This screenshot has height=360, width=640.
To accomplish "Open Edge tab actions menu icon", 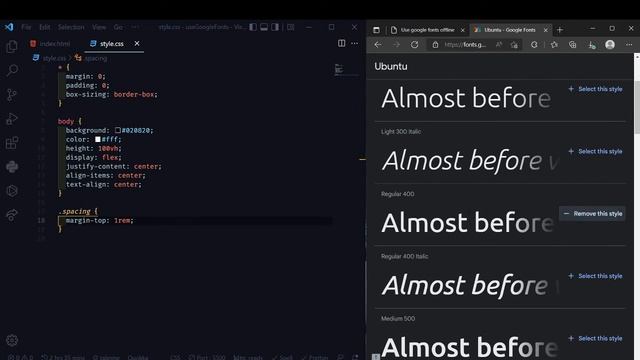I will (x=376, y=30).
